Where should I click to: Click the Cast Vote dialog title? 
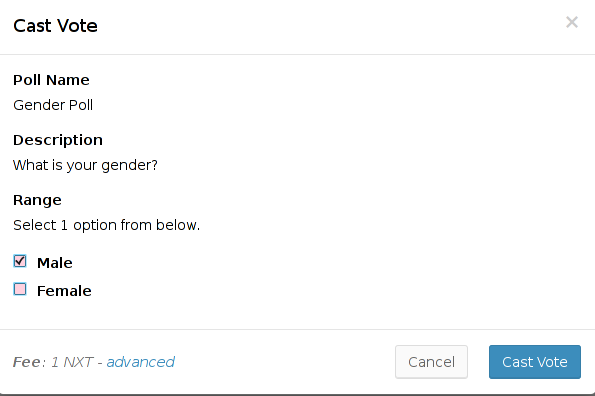pos(55,26)
